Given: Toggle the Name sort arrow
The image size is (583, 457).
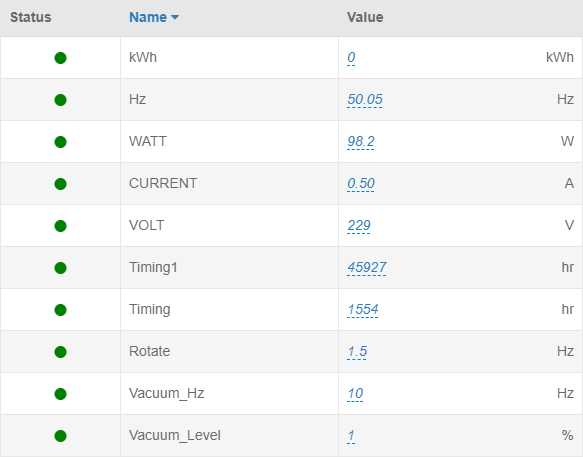Looking at the screenshot, I should [175, 17].
